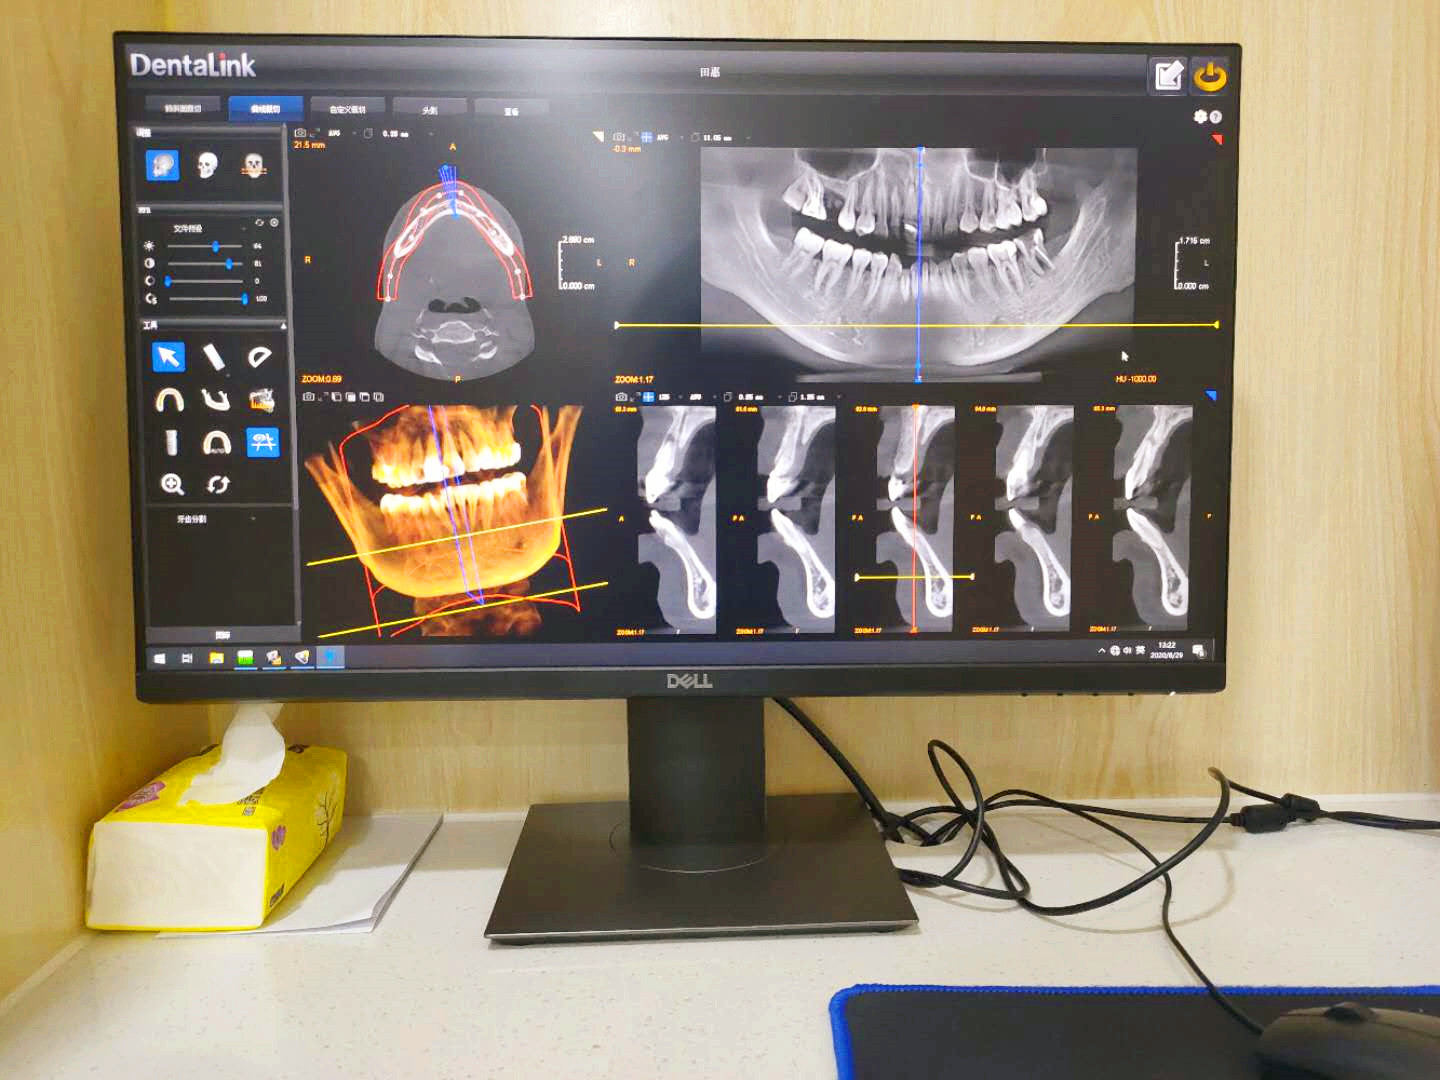Choose the protractor angle tool

260,356
